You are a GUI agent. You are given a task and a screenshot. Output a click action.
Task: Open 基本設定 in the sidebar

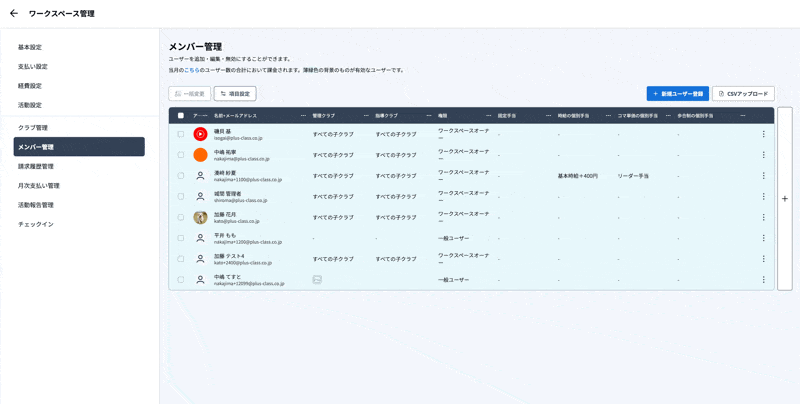(x=30, y=47)
